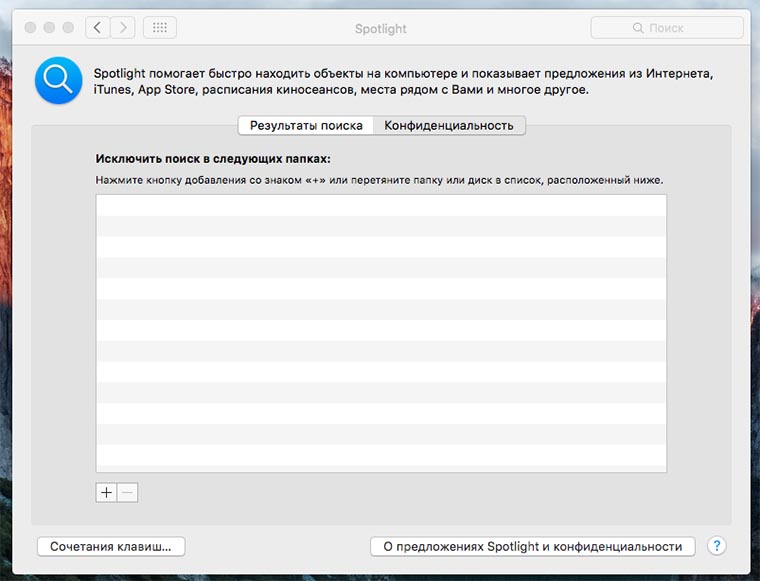Click the blue Spotlight magnifier icon
This screenshot has height=581, width=760.
point(59,80)
